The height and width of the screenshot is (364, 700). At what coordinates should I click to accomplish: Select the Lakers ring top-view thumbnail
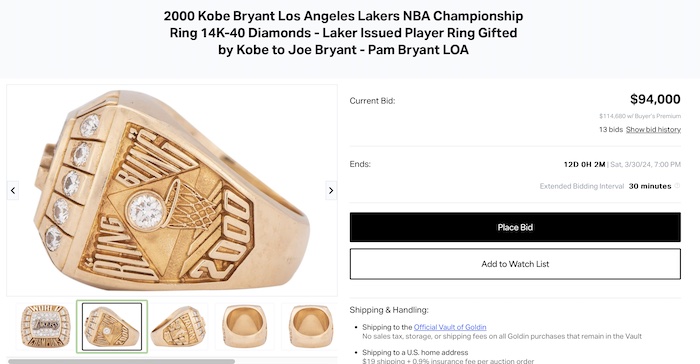(x=46, y=326)
